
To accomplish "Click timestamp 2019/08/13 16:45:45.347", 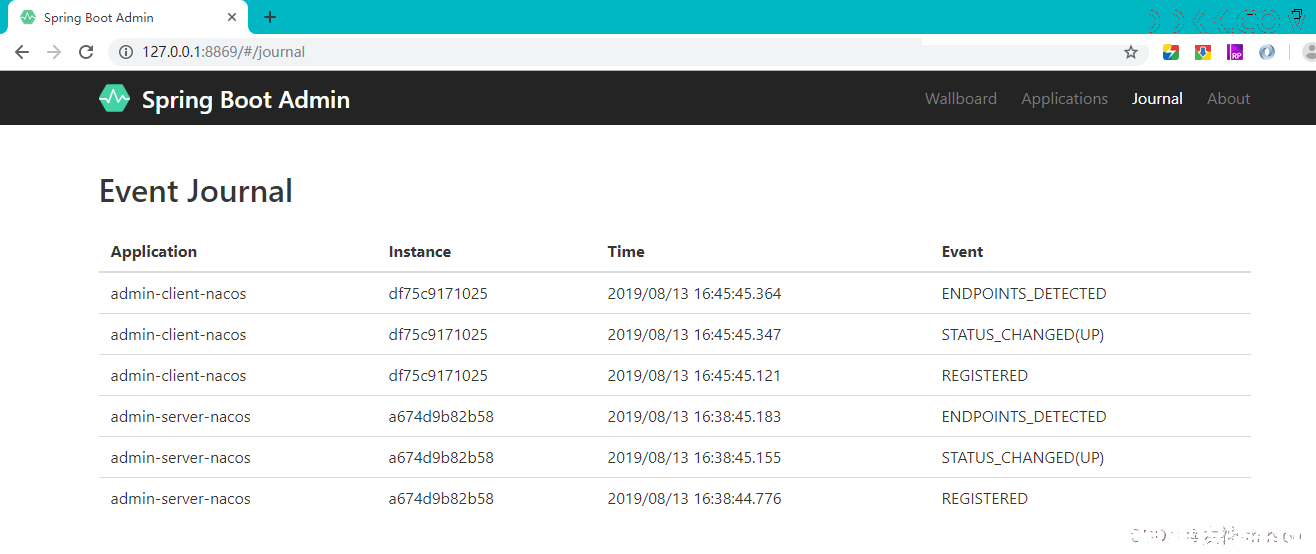I will pos(694,335).
